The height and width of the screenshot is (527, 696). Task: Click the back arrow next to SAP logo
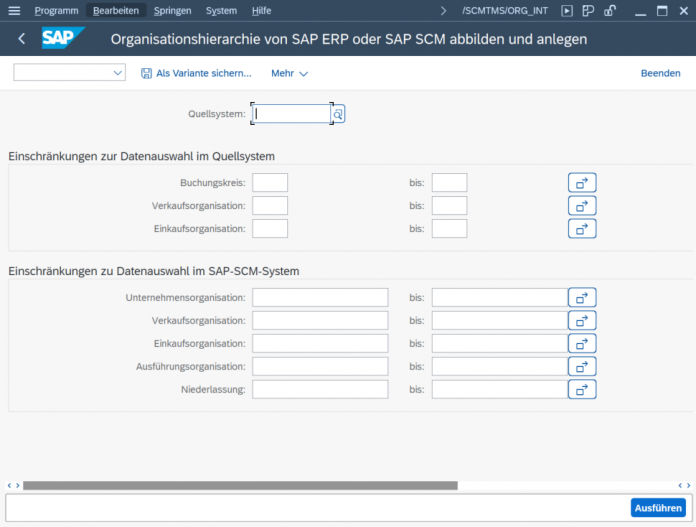pos(21,39)
